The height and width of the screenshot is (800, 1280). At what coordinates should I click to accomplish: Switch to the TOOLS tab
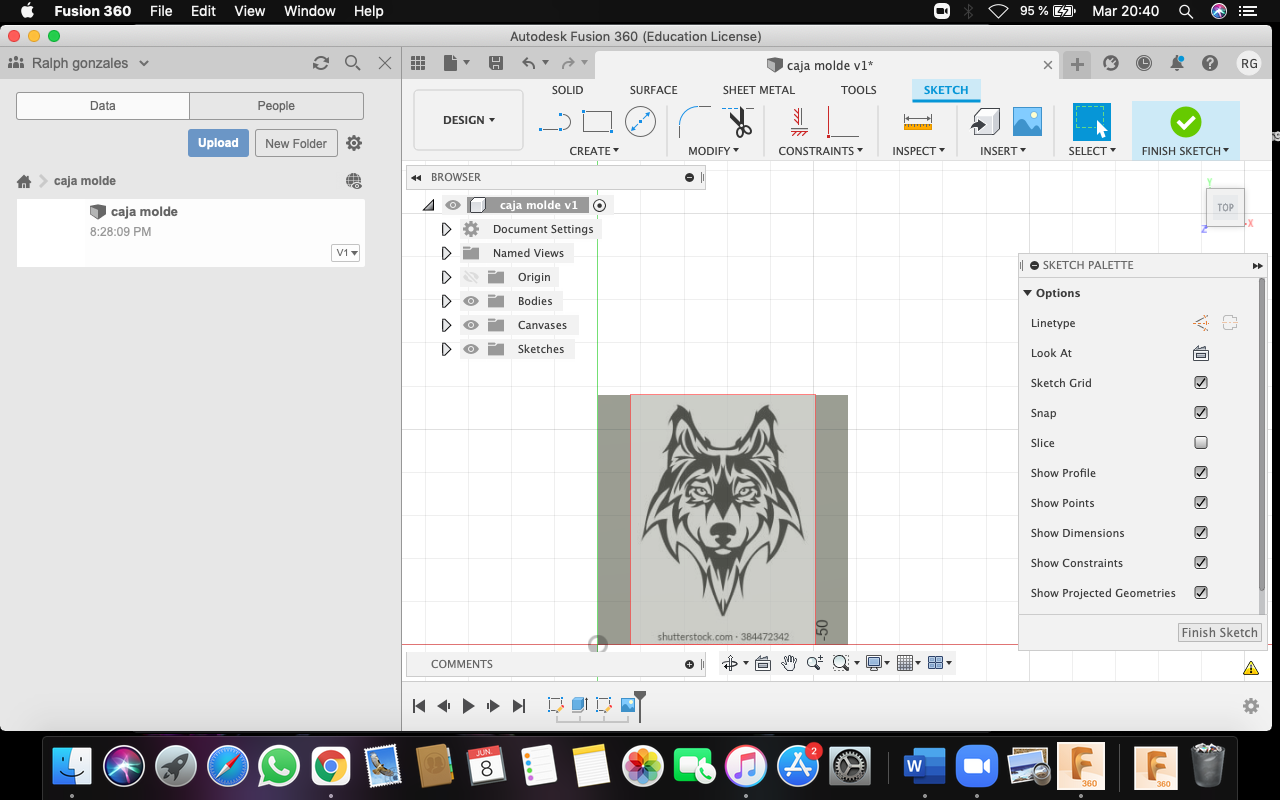[858, 90]
